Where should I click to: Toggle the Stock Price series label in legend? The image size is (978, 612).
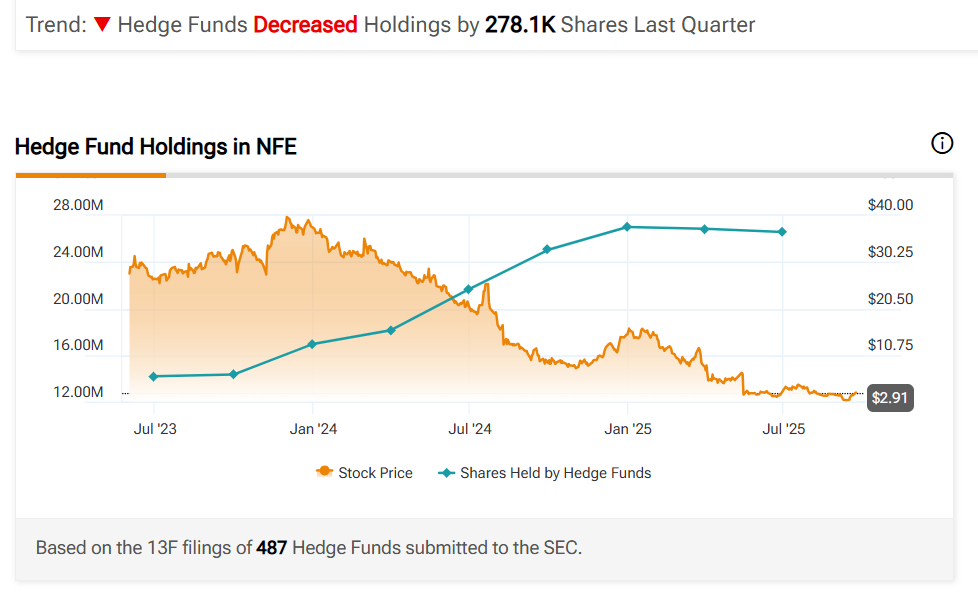(x=375, y=473)
